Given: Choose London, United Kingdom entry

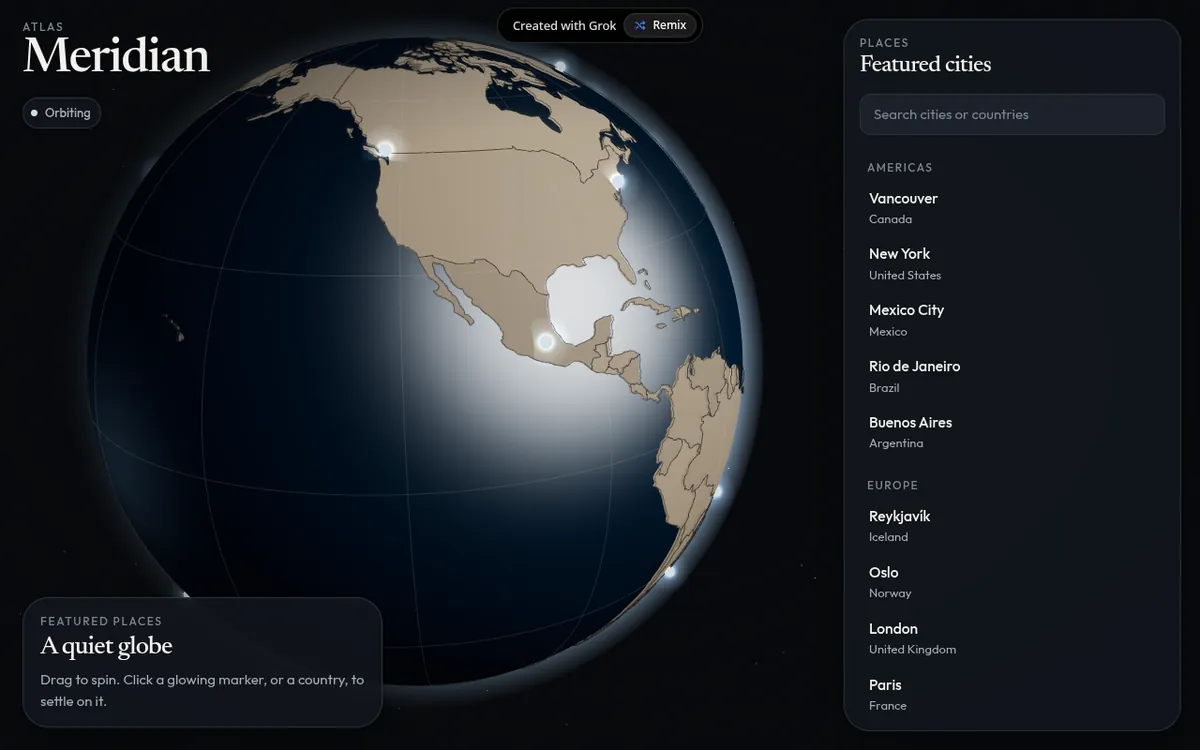Looking at the screenshot, I should pyautogui.click(x=1012, y=638).
